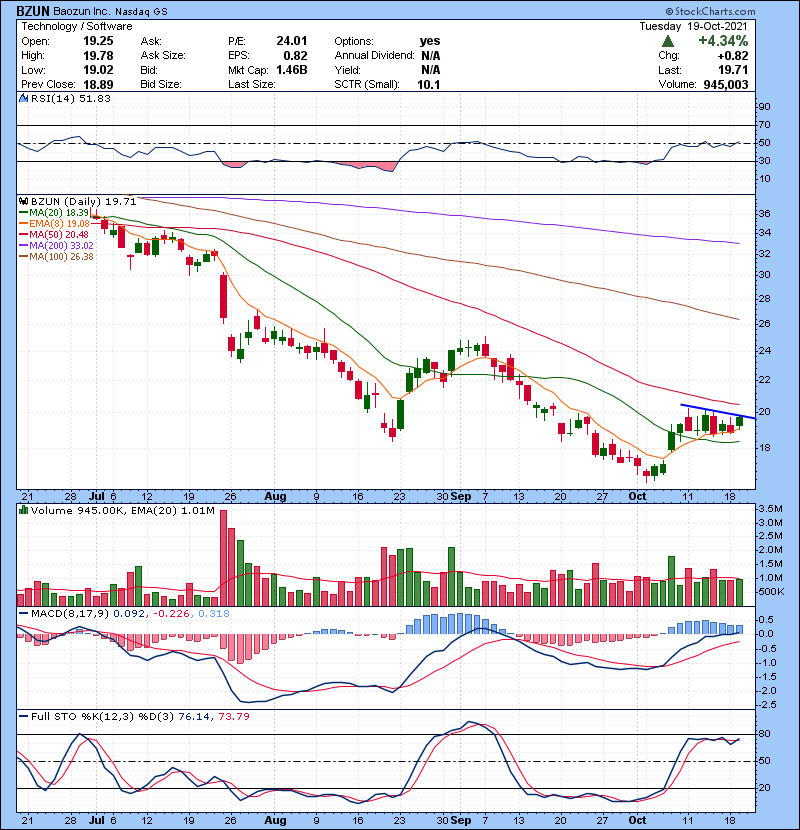The image size is (800, 830).
Task: Click the Bid: label
Action: [x=149, y=70]
